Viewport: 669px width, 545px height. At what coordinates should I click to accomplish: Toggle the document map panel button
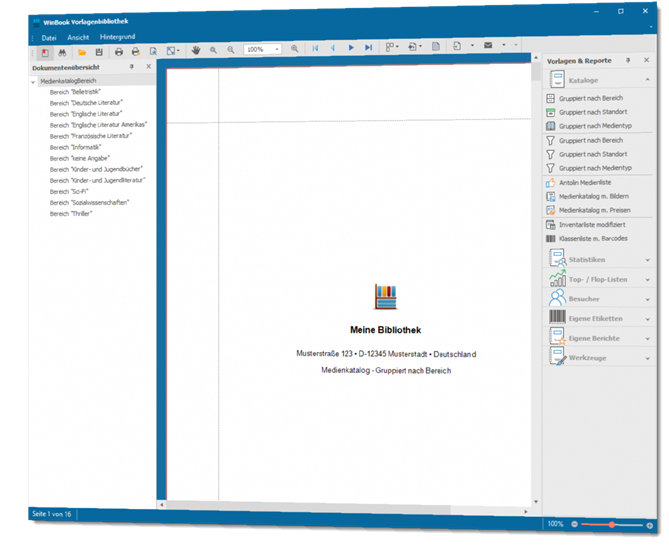tap(46, 49)
